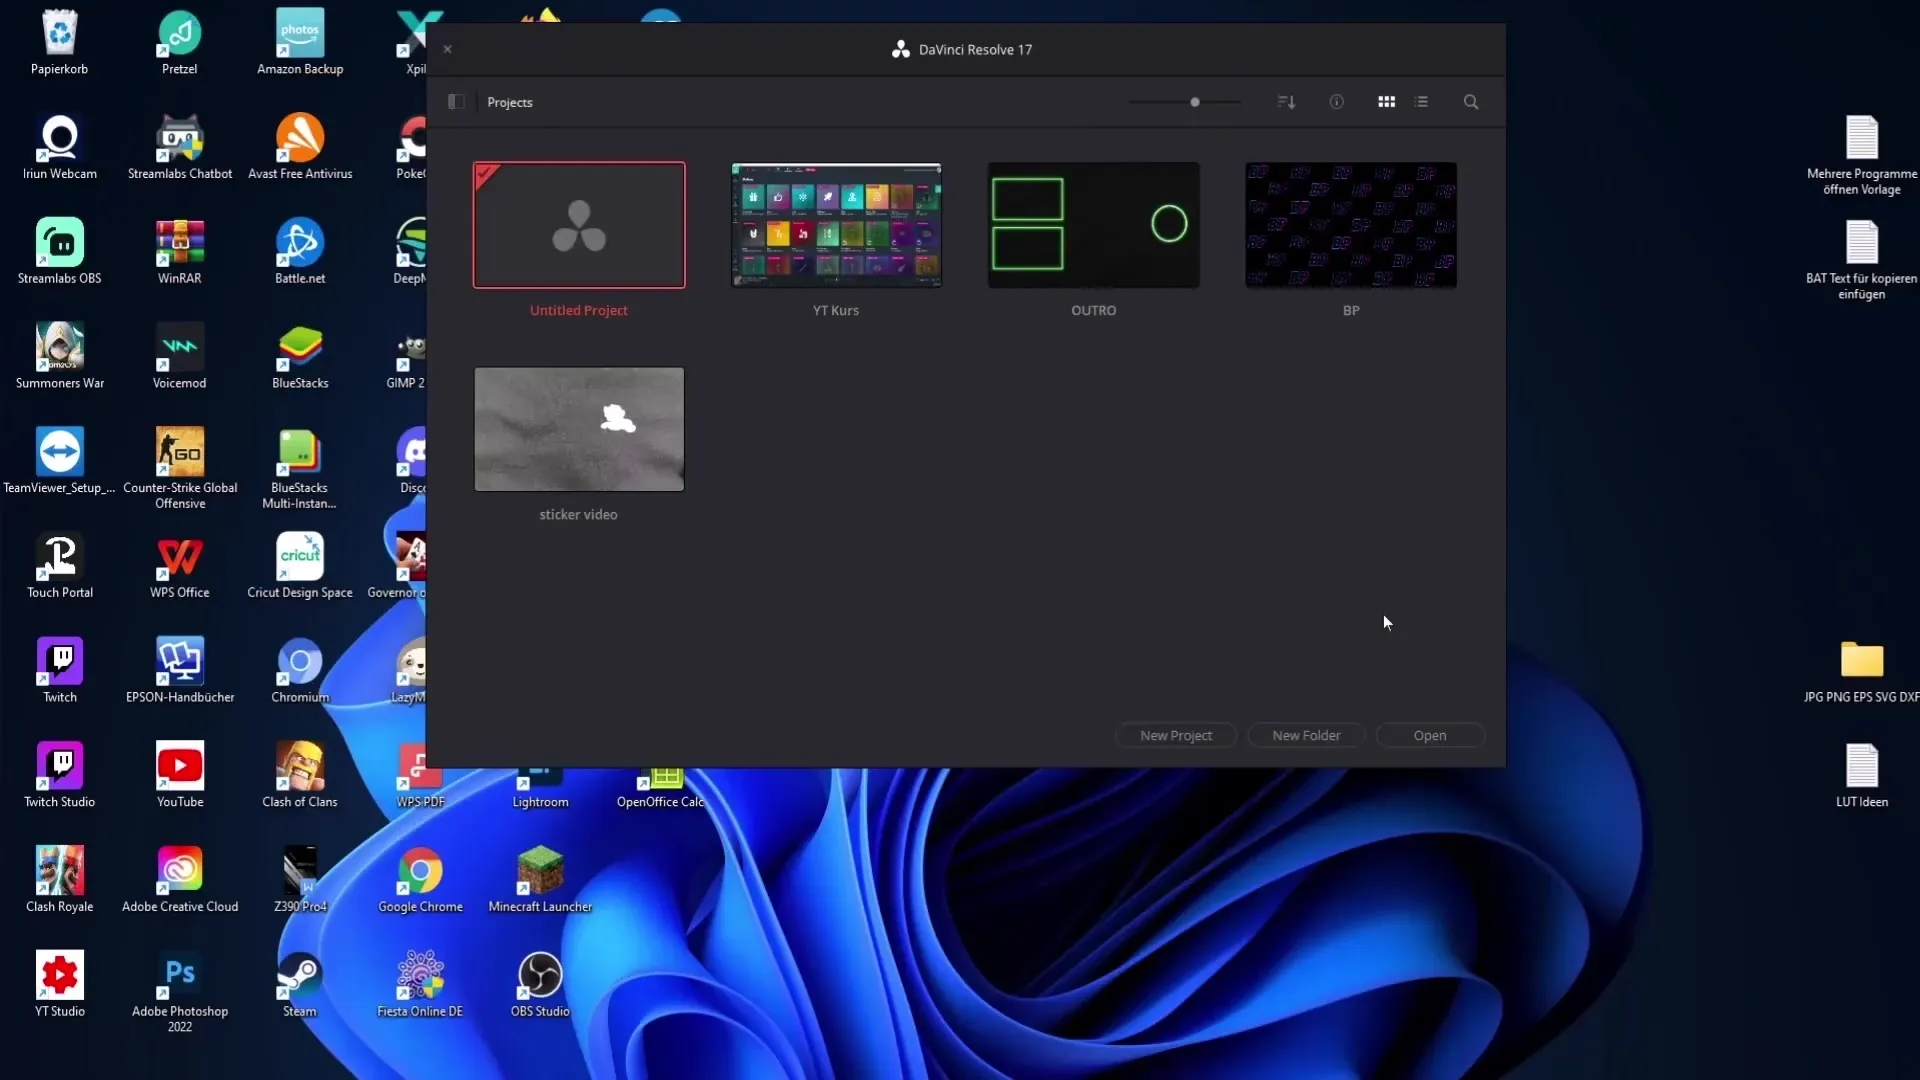Select the Avast Free Antivirus icon
Viewport: 1920px width, 1080px height.
tap(300, 147)
